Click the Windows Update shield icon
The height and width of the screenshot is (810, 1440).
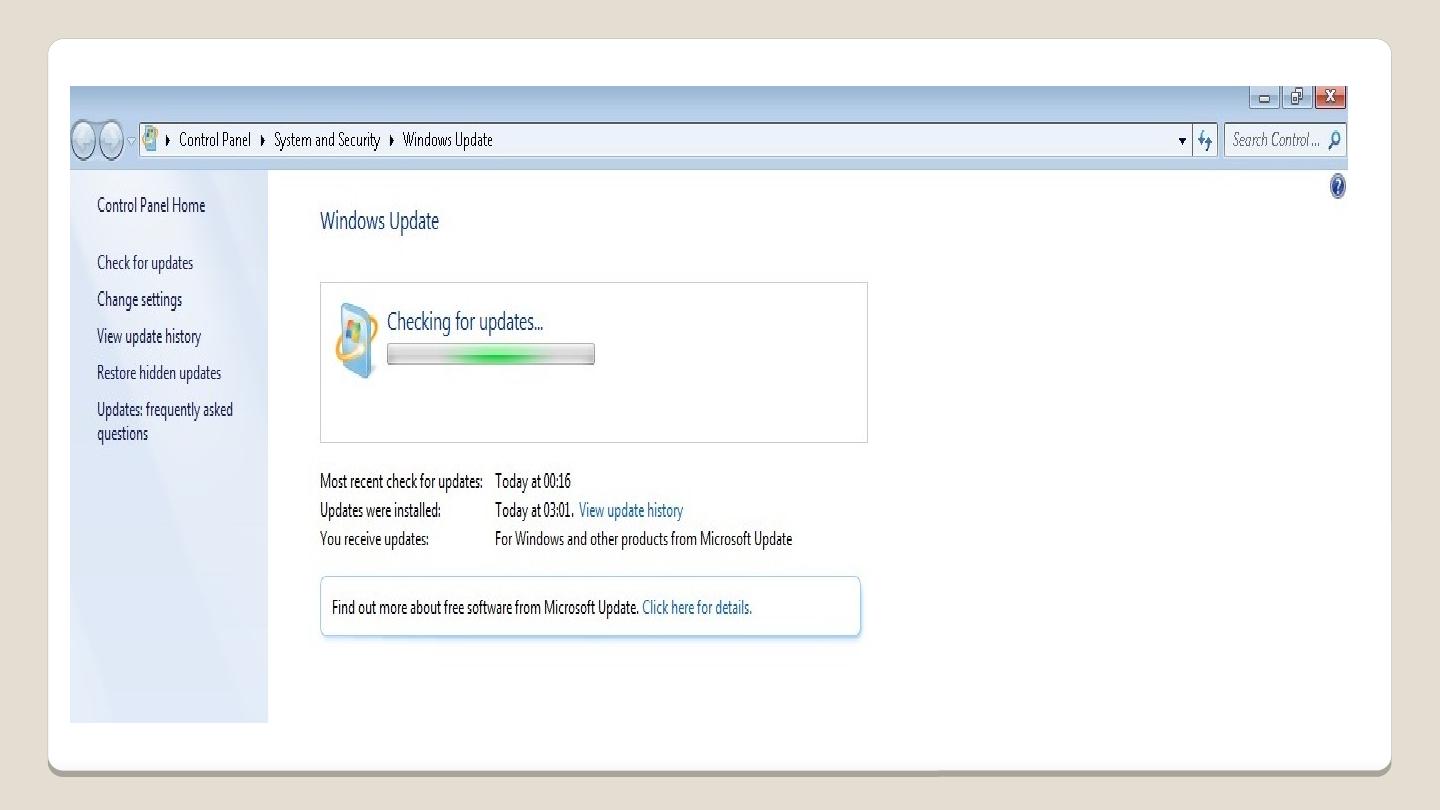(356, 341)
